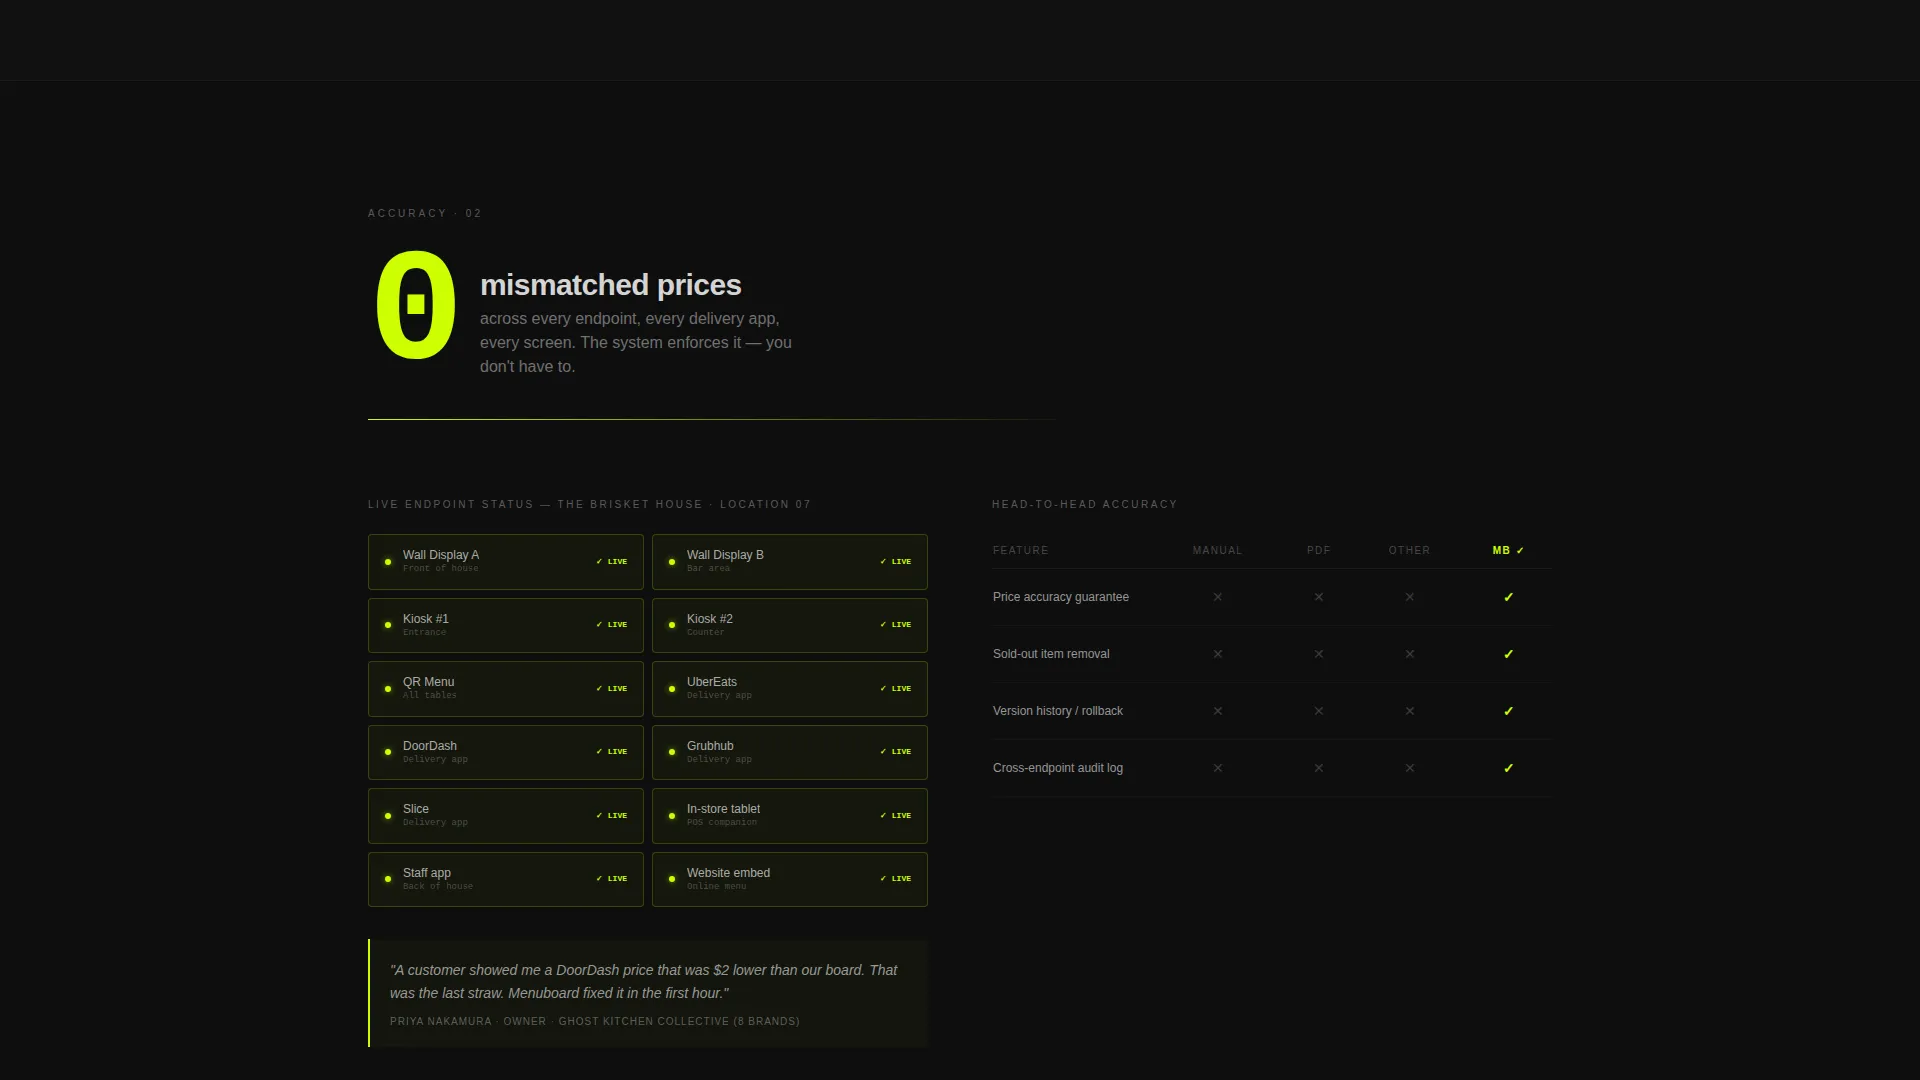Click 'Price accuracy guarantee' feature text
The width and height of the screenshot is (1920, 1080).
pyautogui.click(x=1061, y=597)
